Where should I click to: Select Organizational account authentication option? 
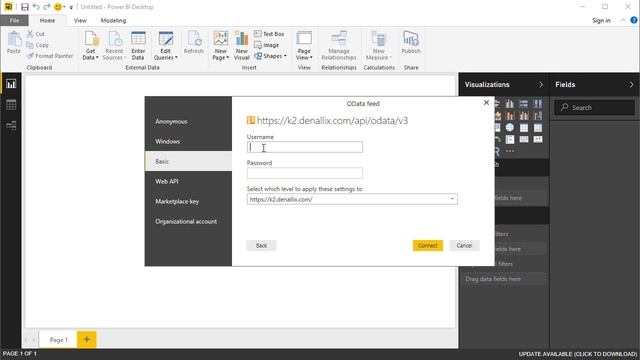coord(188,221)
